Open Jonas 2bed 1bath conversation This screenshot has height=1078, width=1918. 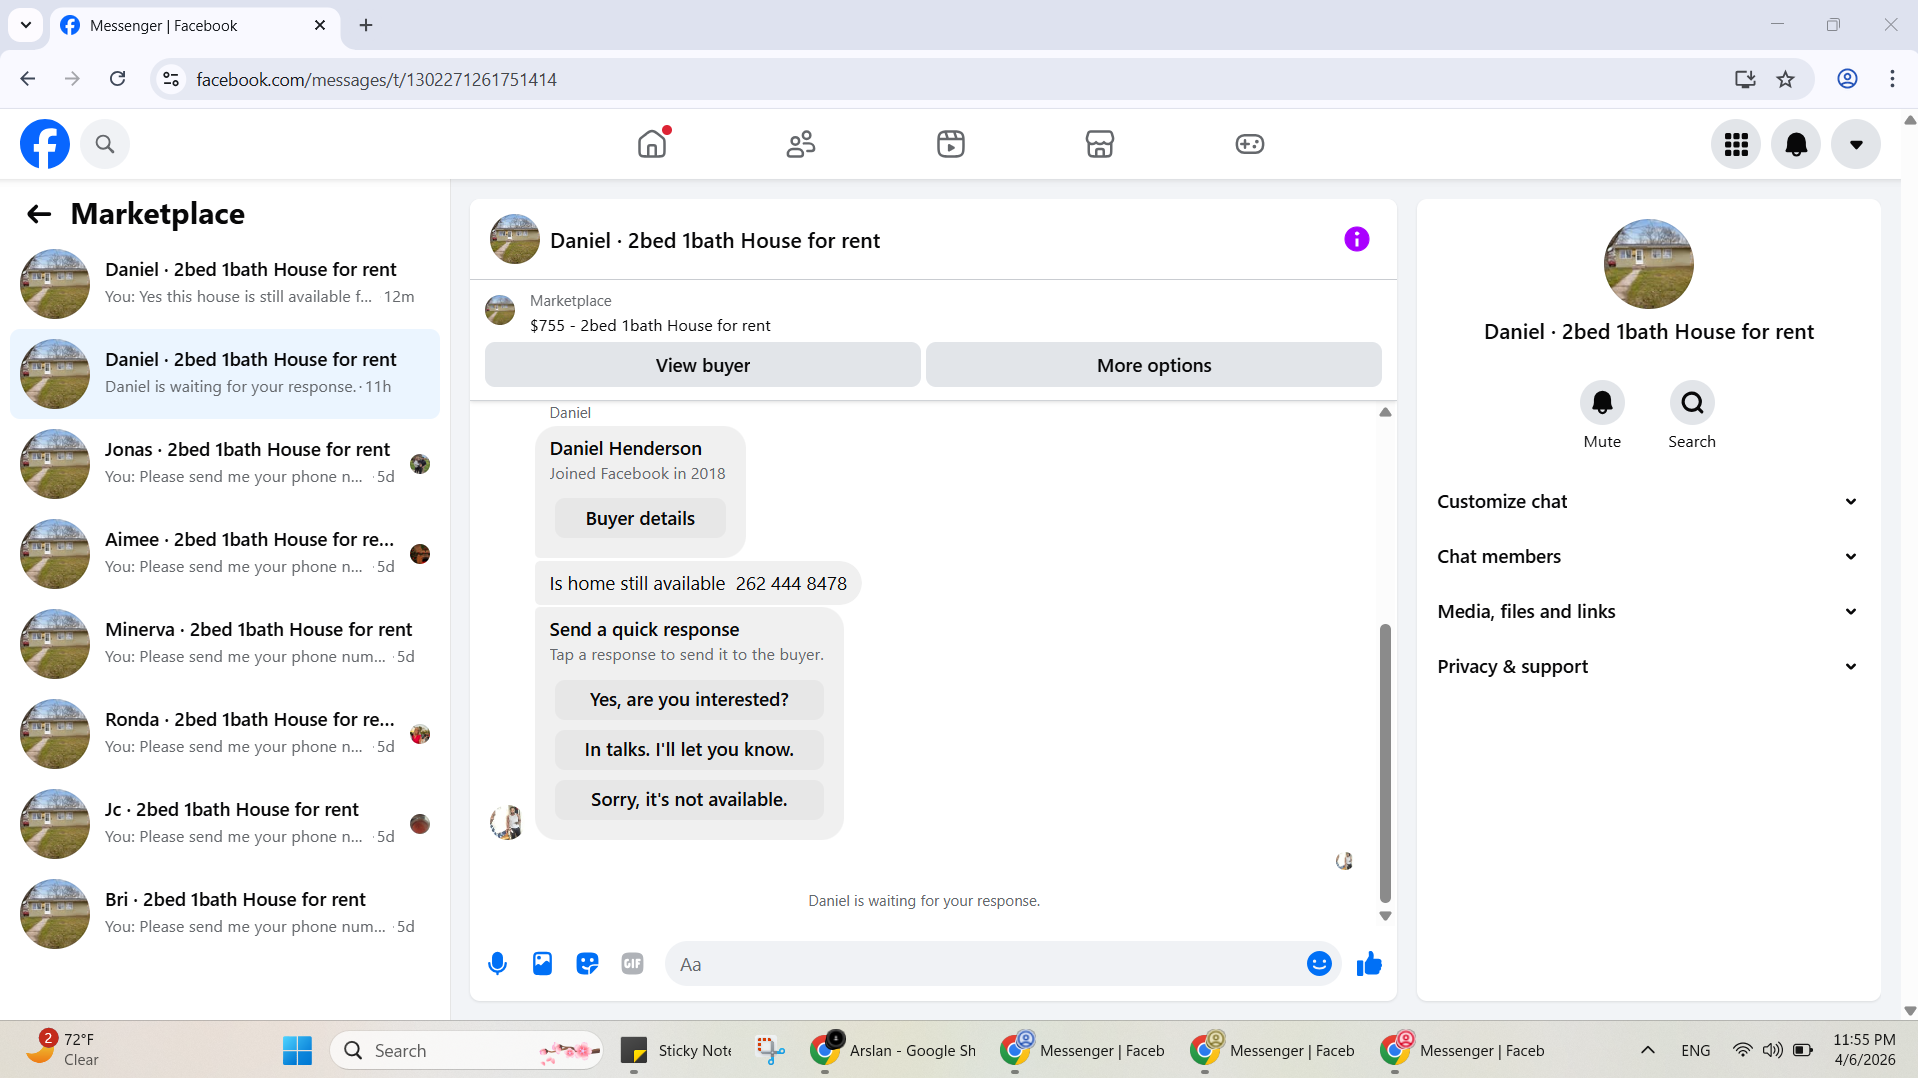[225, 464]
